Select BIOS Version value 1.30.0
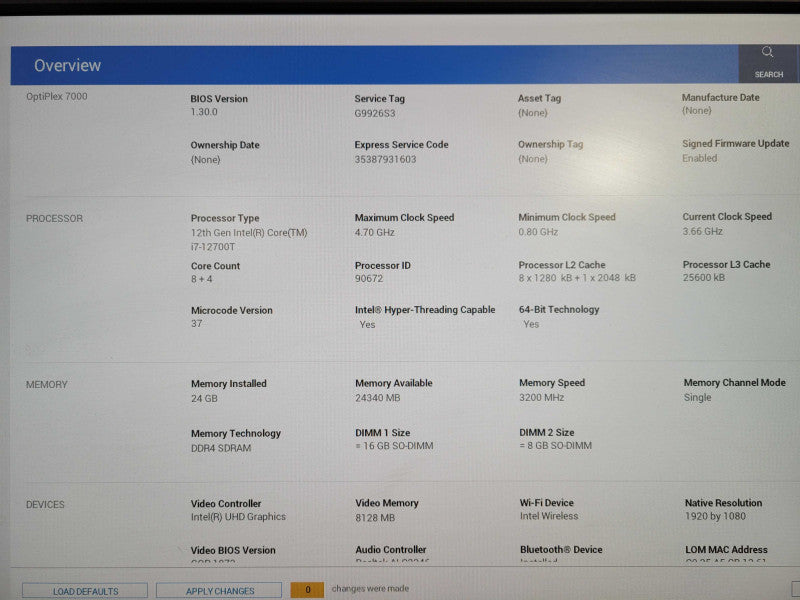 pos(204,112)
